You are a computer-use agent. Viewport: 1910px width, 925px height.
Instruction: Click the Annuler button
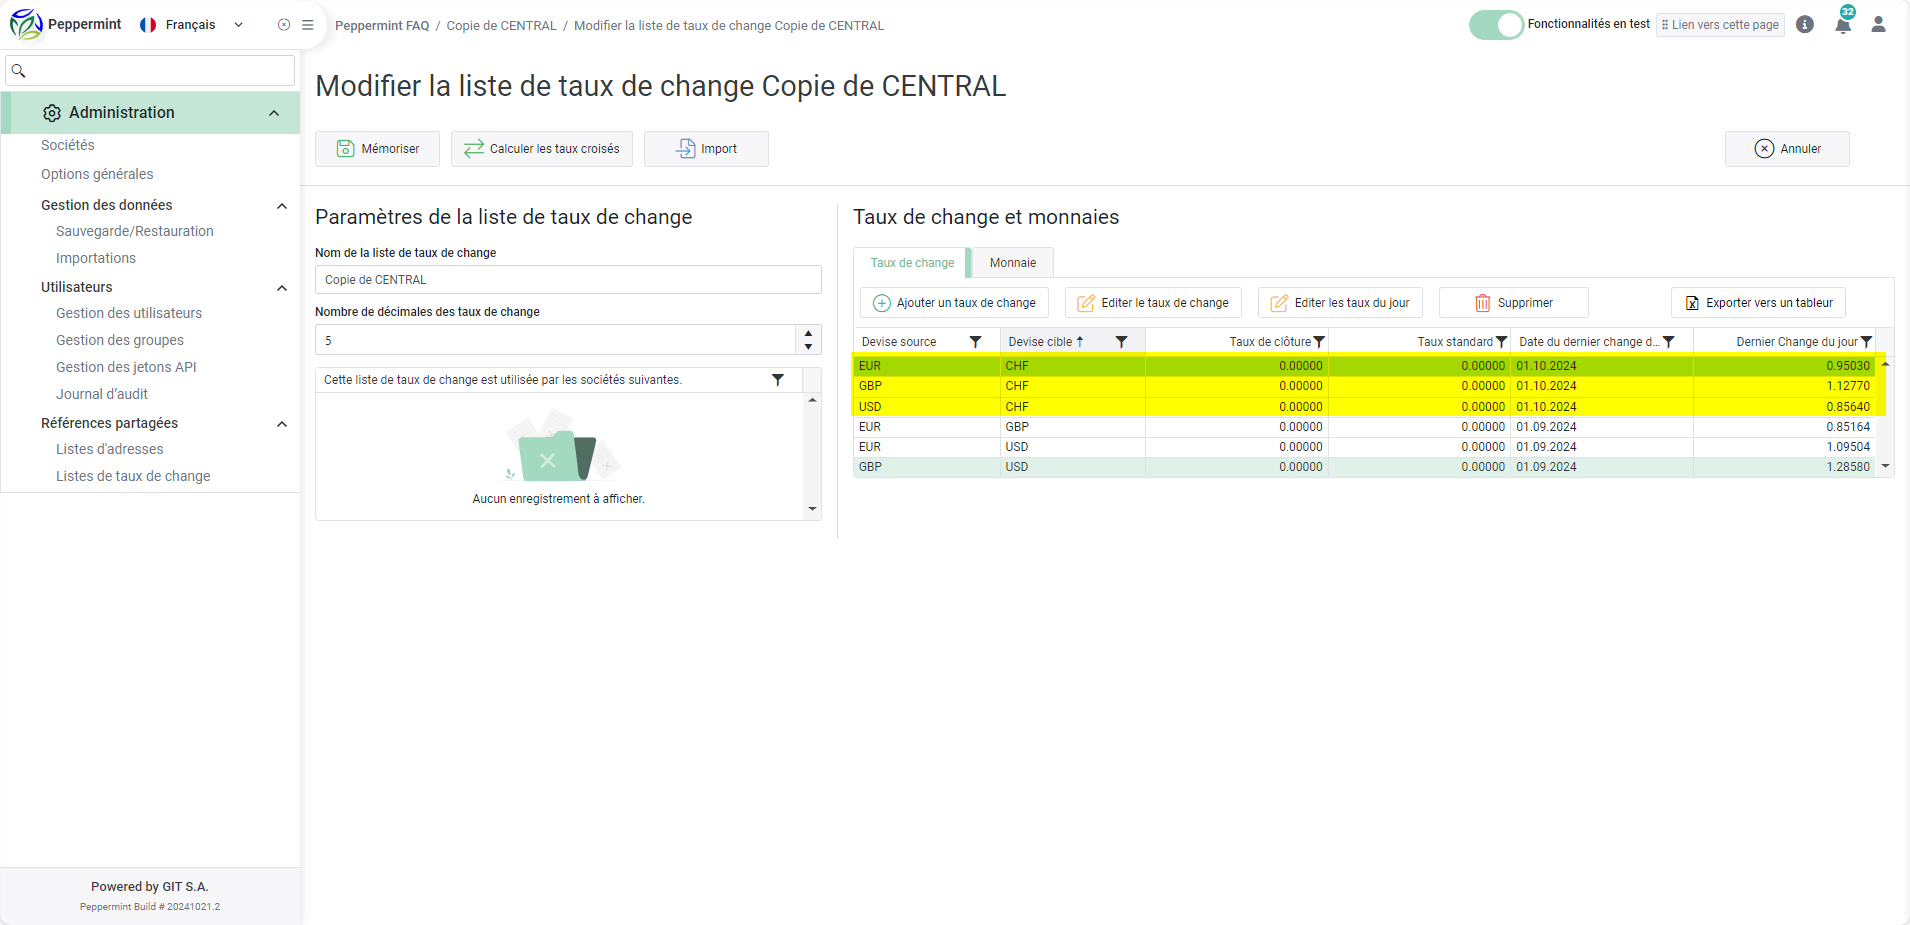click(x=1787, y=149)
